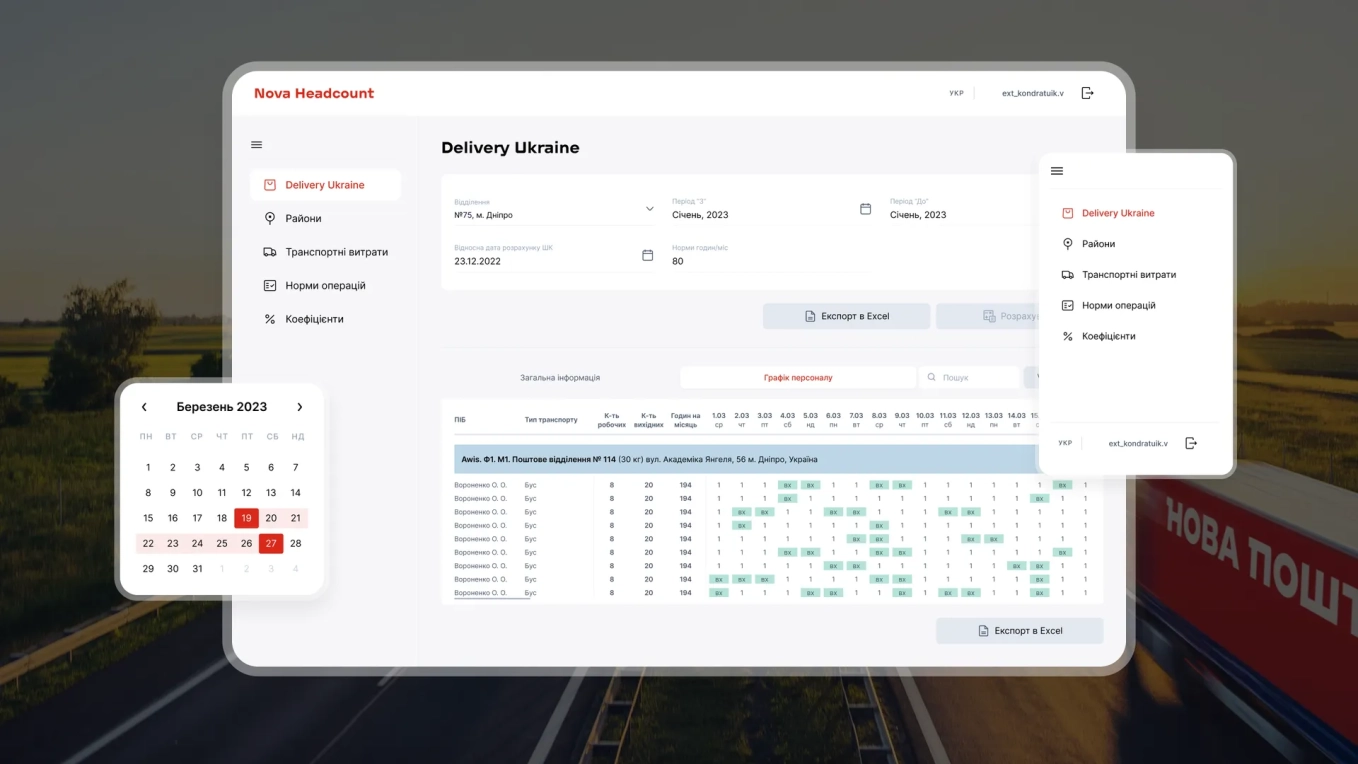This screenshot has height=764, width=1358.
Task: Click the search magnifier icon in Пошук
Action: [932, 378]
